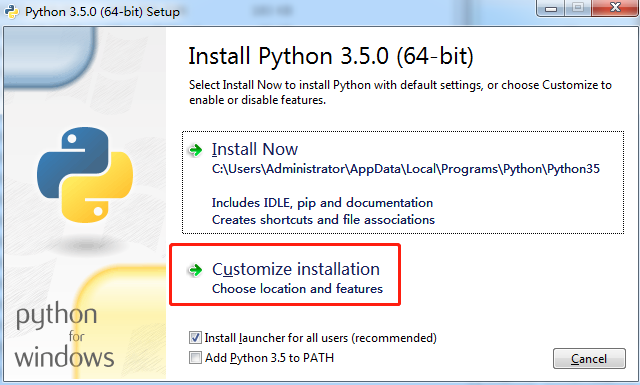Image resolution: width=640 pixels, height=385 pixels.
Task: Uncheck Install launcher for all users
Action: coord(195,338)
